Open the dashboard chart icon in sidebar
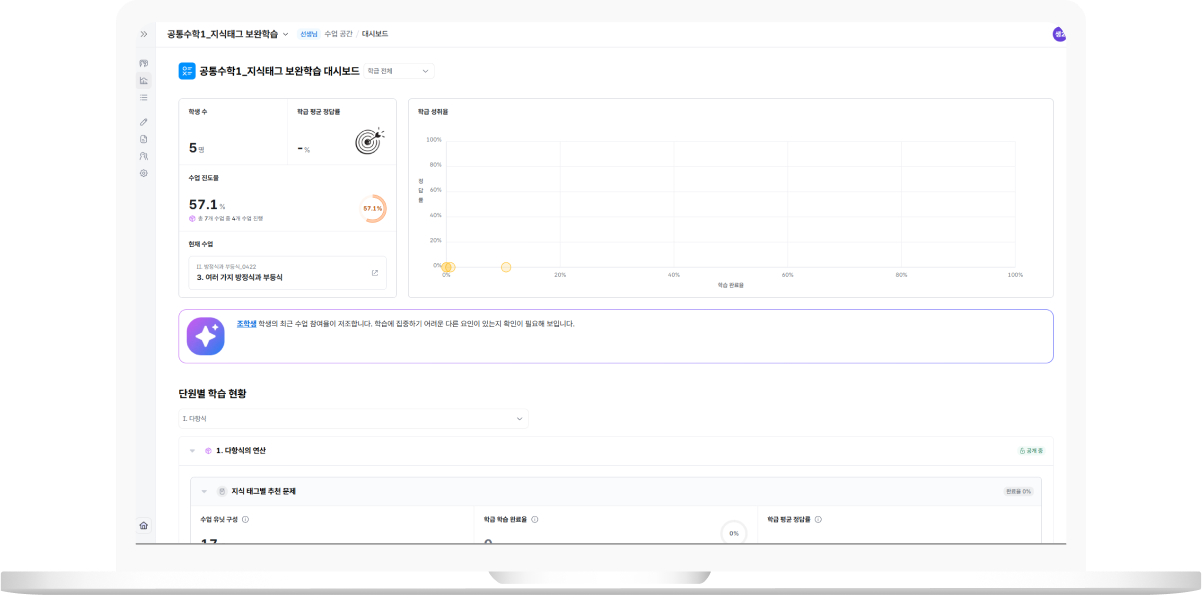 click(x=143, y=80)
